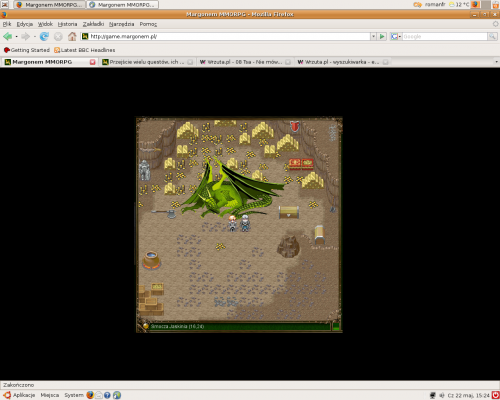Expand the URL bar history dropdown
Image resolution: width=500 pixels, height=400 pixels.
coord(373,36)
